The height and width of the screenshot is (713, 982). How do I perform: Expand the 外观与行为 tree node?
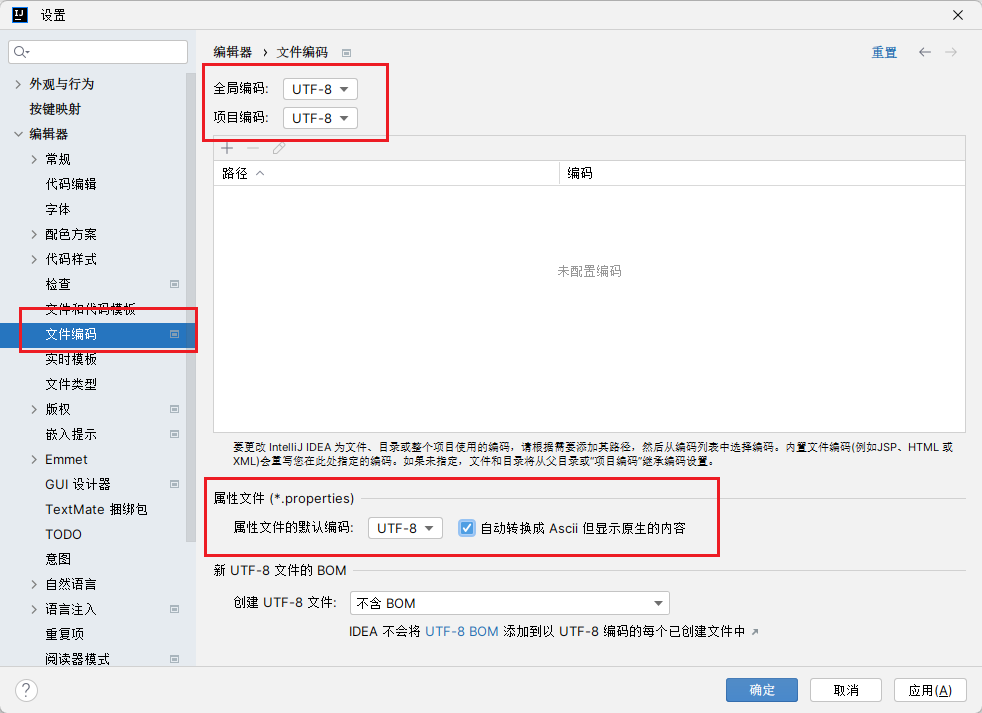[x=18, y=84]
